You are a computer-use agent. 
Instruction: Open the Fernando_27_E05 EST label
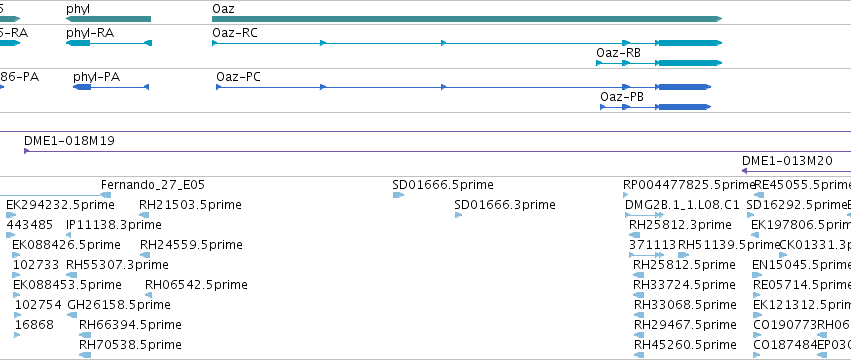tap(153, 185)
